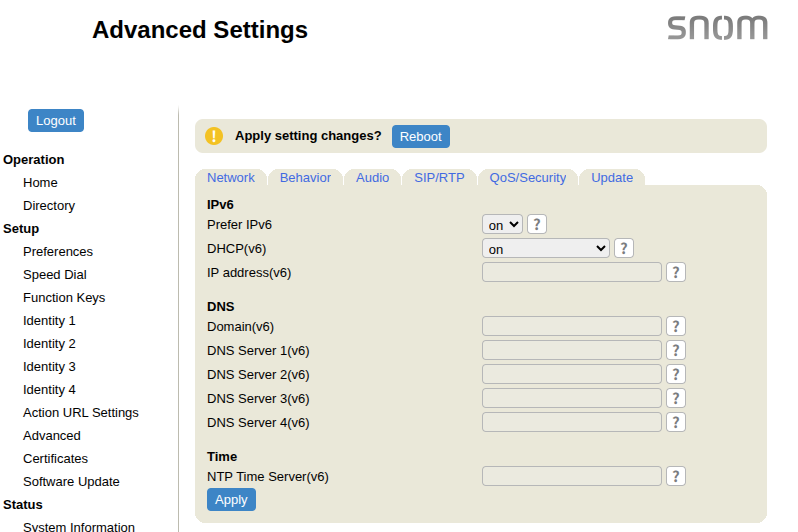Expand the DHCP(v6) dropdown

tap(546, 249)
